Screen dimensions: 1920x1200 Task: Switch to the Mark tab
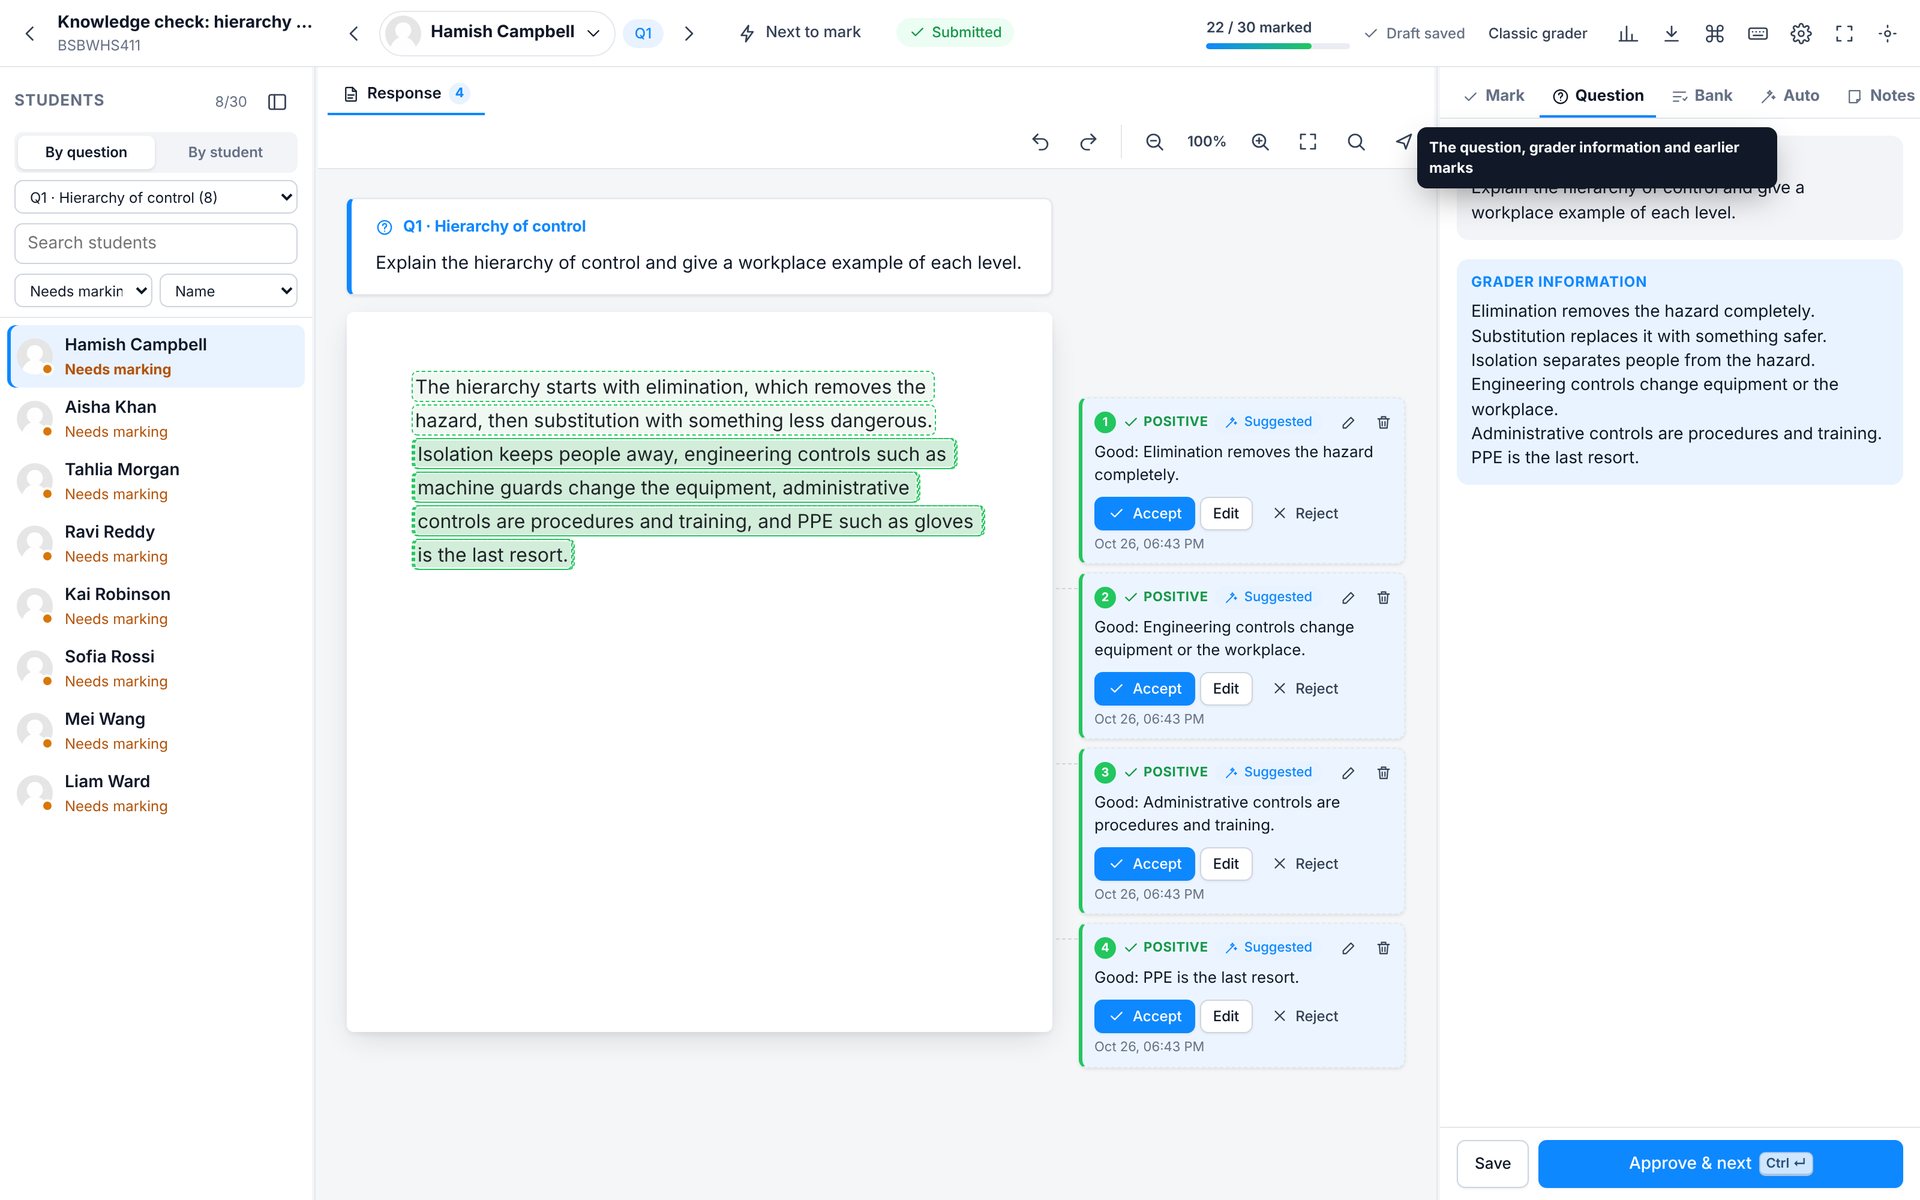[1494, 95]
